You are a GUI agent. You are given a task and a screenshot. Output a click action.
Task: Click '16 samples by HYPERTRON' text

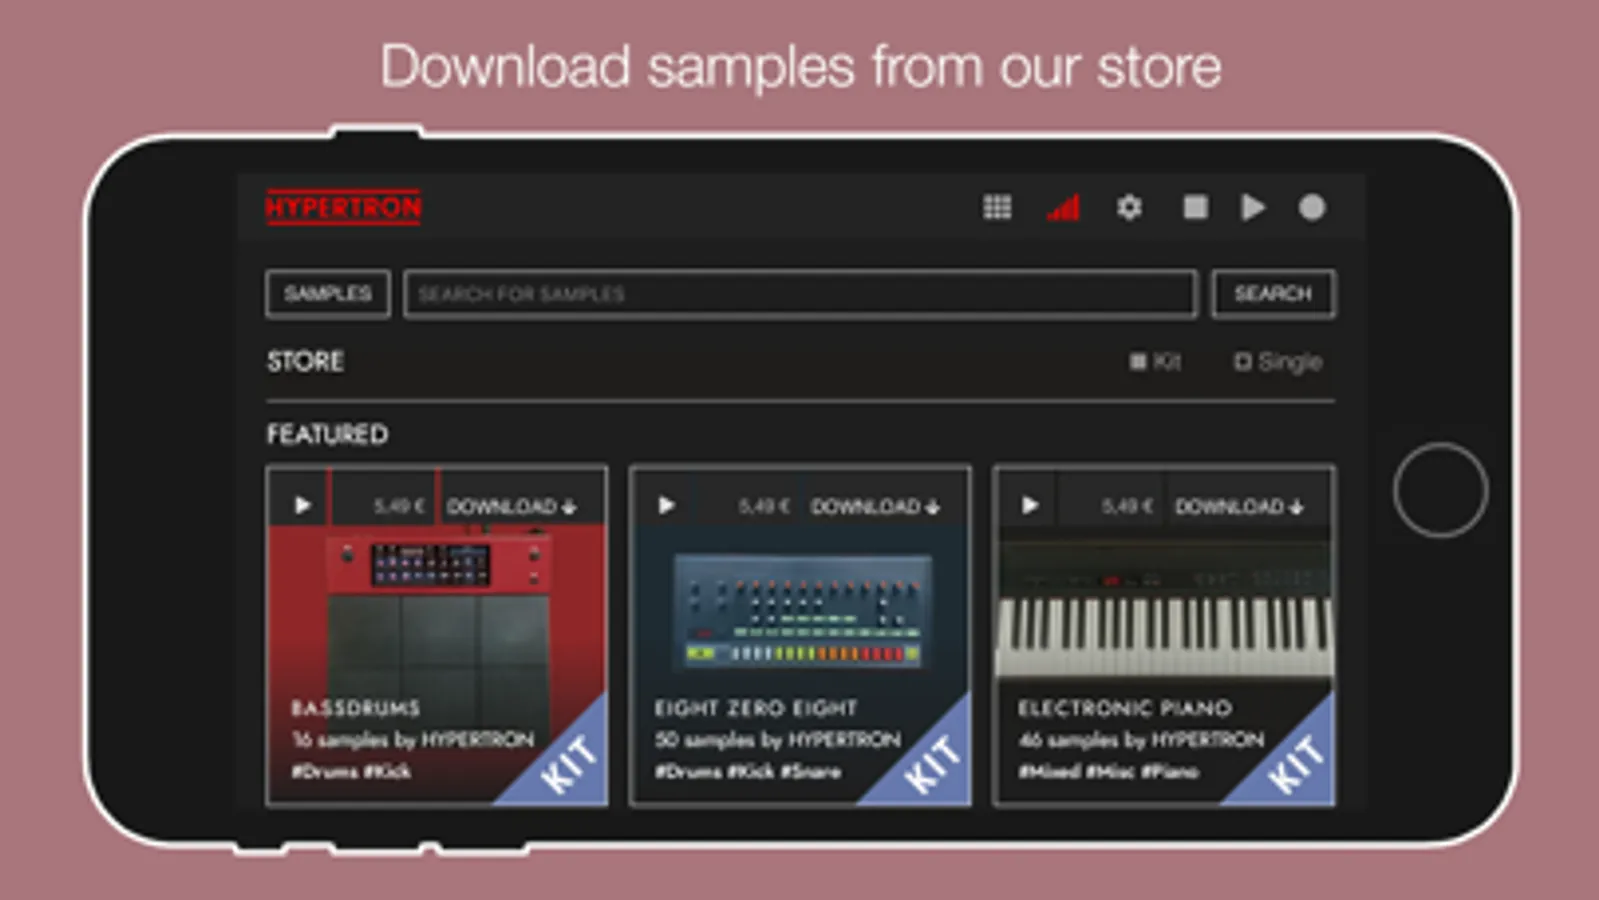(413, 740)
